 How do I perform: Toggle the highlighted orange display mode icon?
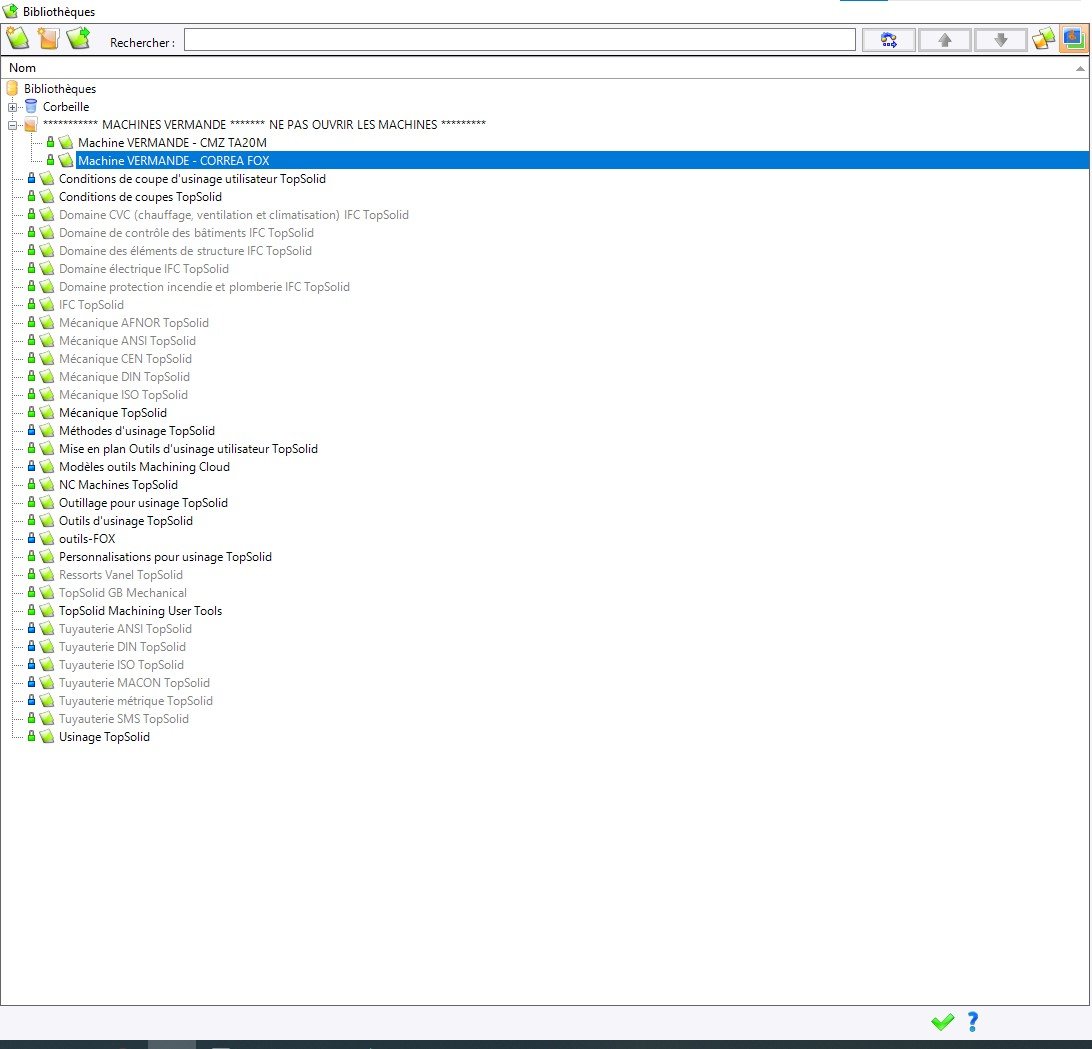pyautogui.click(x=1073, y=39)
